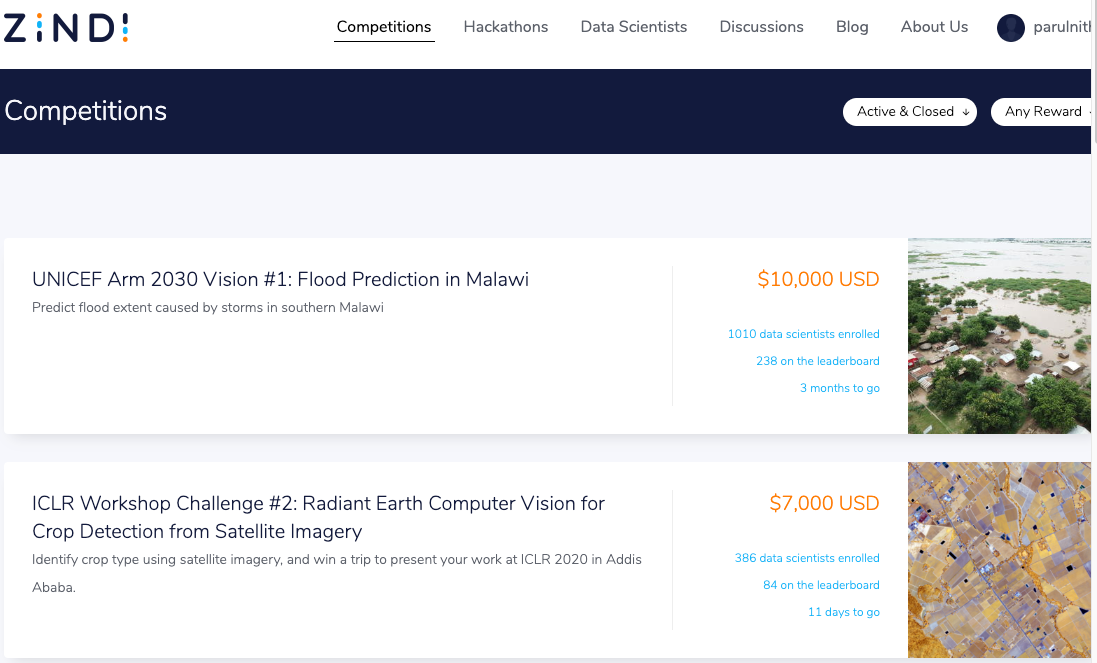Open the UNICEF Flood Prediction in Malawi competition
Screen dimensions: 1097x663
coord(280,279)
